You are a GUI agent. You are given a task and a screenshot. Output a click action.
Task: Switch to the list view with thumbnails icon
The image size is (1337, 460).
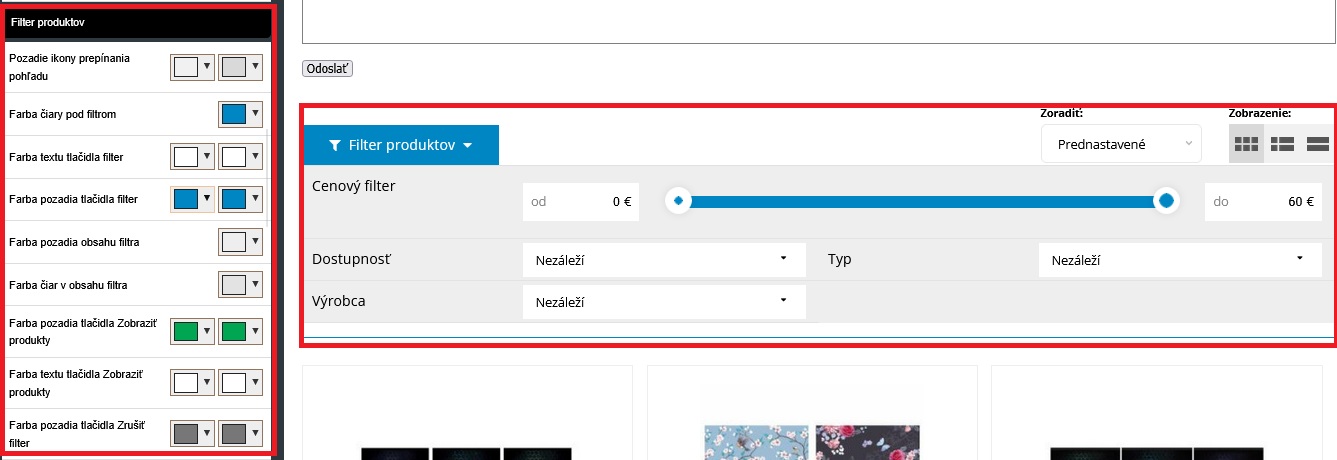click(1282, 144)
